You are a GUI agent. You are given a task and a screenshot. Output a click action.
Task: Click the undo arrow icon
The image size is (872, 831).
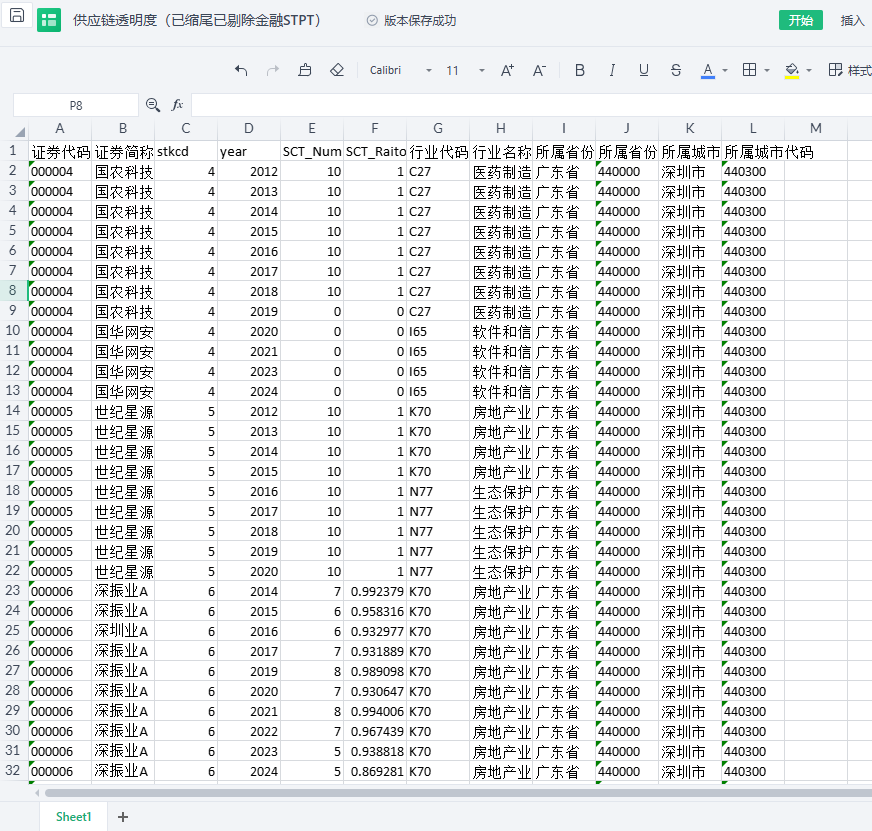241,70
